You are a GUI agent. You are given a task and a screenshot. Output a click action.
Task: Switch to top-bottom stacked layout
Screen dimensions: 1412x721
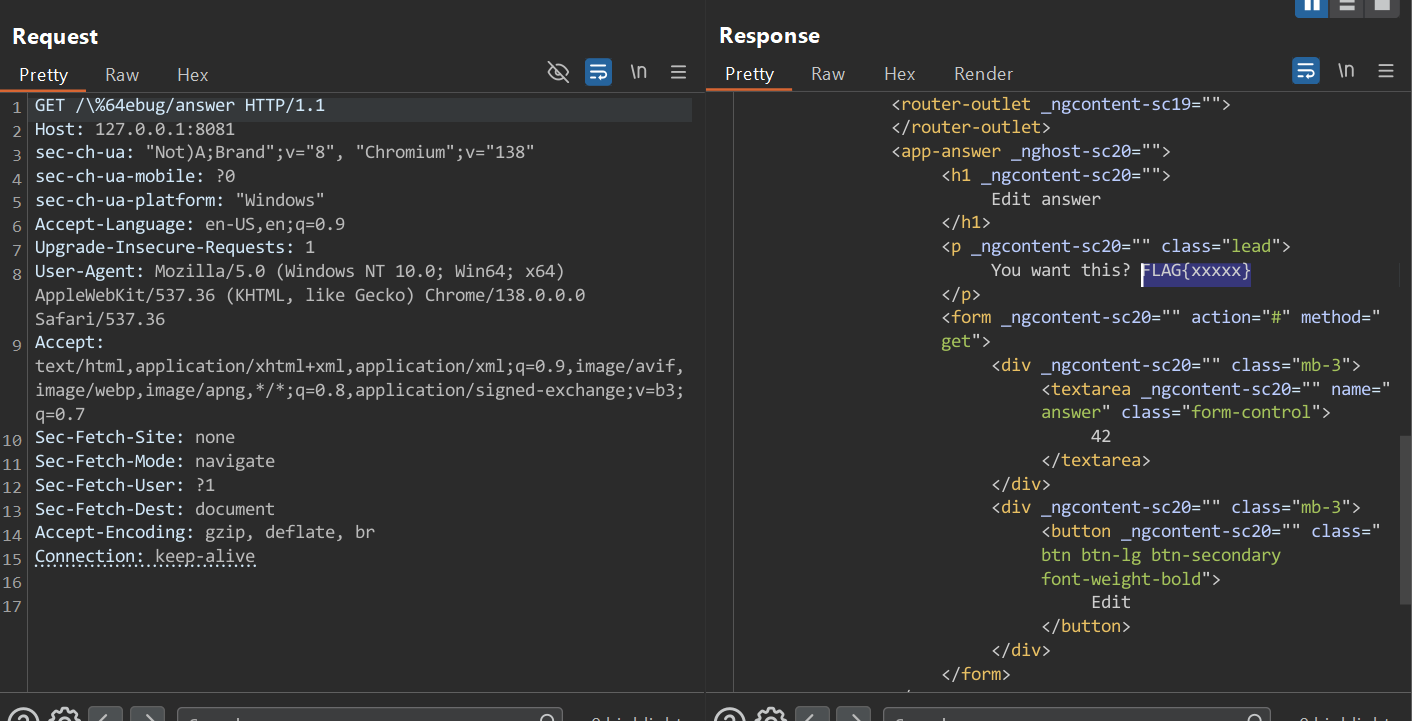[1346, 5]
